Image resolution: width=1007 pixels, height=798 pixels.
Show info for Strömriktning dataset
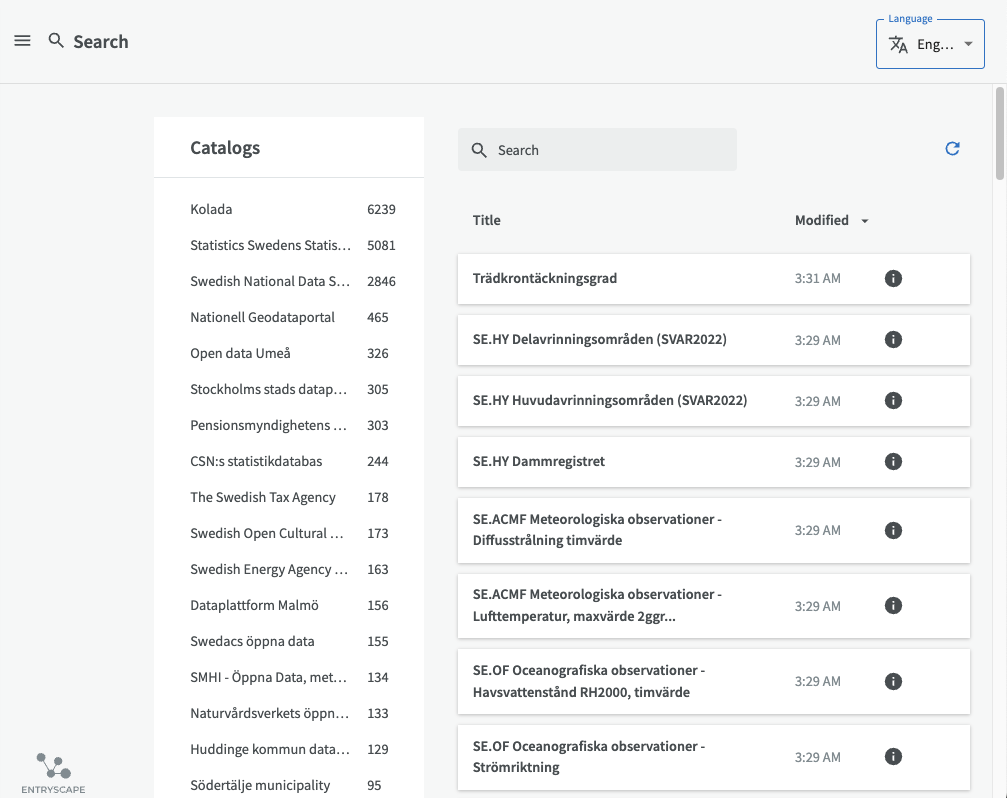tap(893, 756)
